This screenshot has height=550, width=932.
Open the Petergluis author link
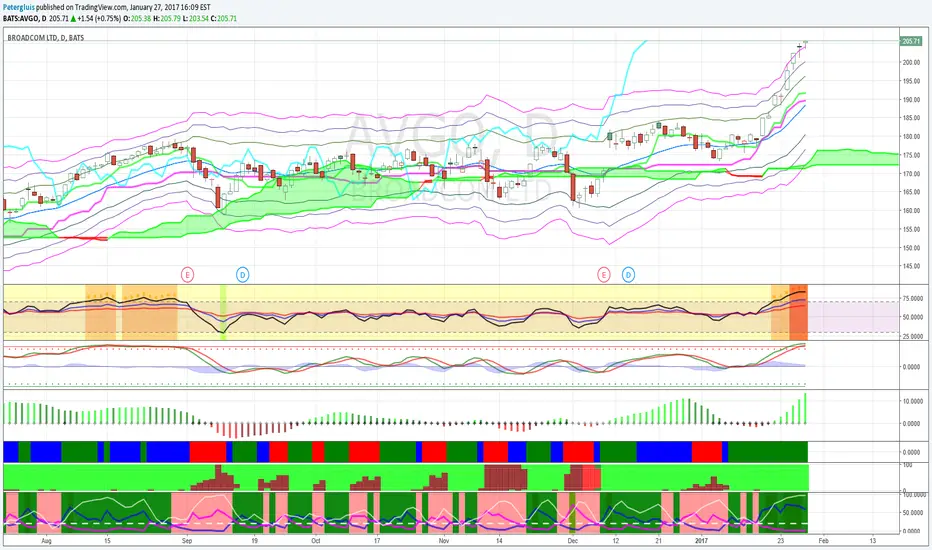click(18, 8)
